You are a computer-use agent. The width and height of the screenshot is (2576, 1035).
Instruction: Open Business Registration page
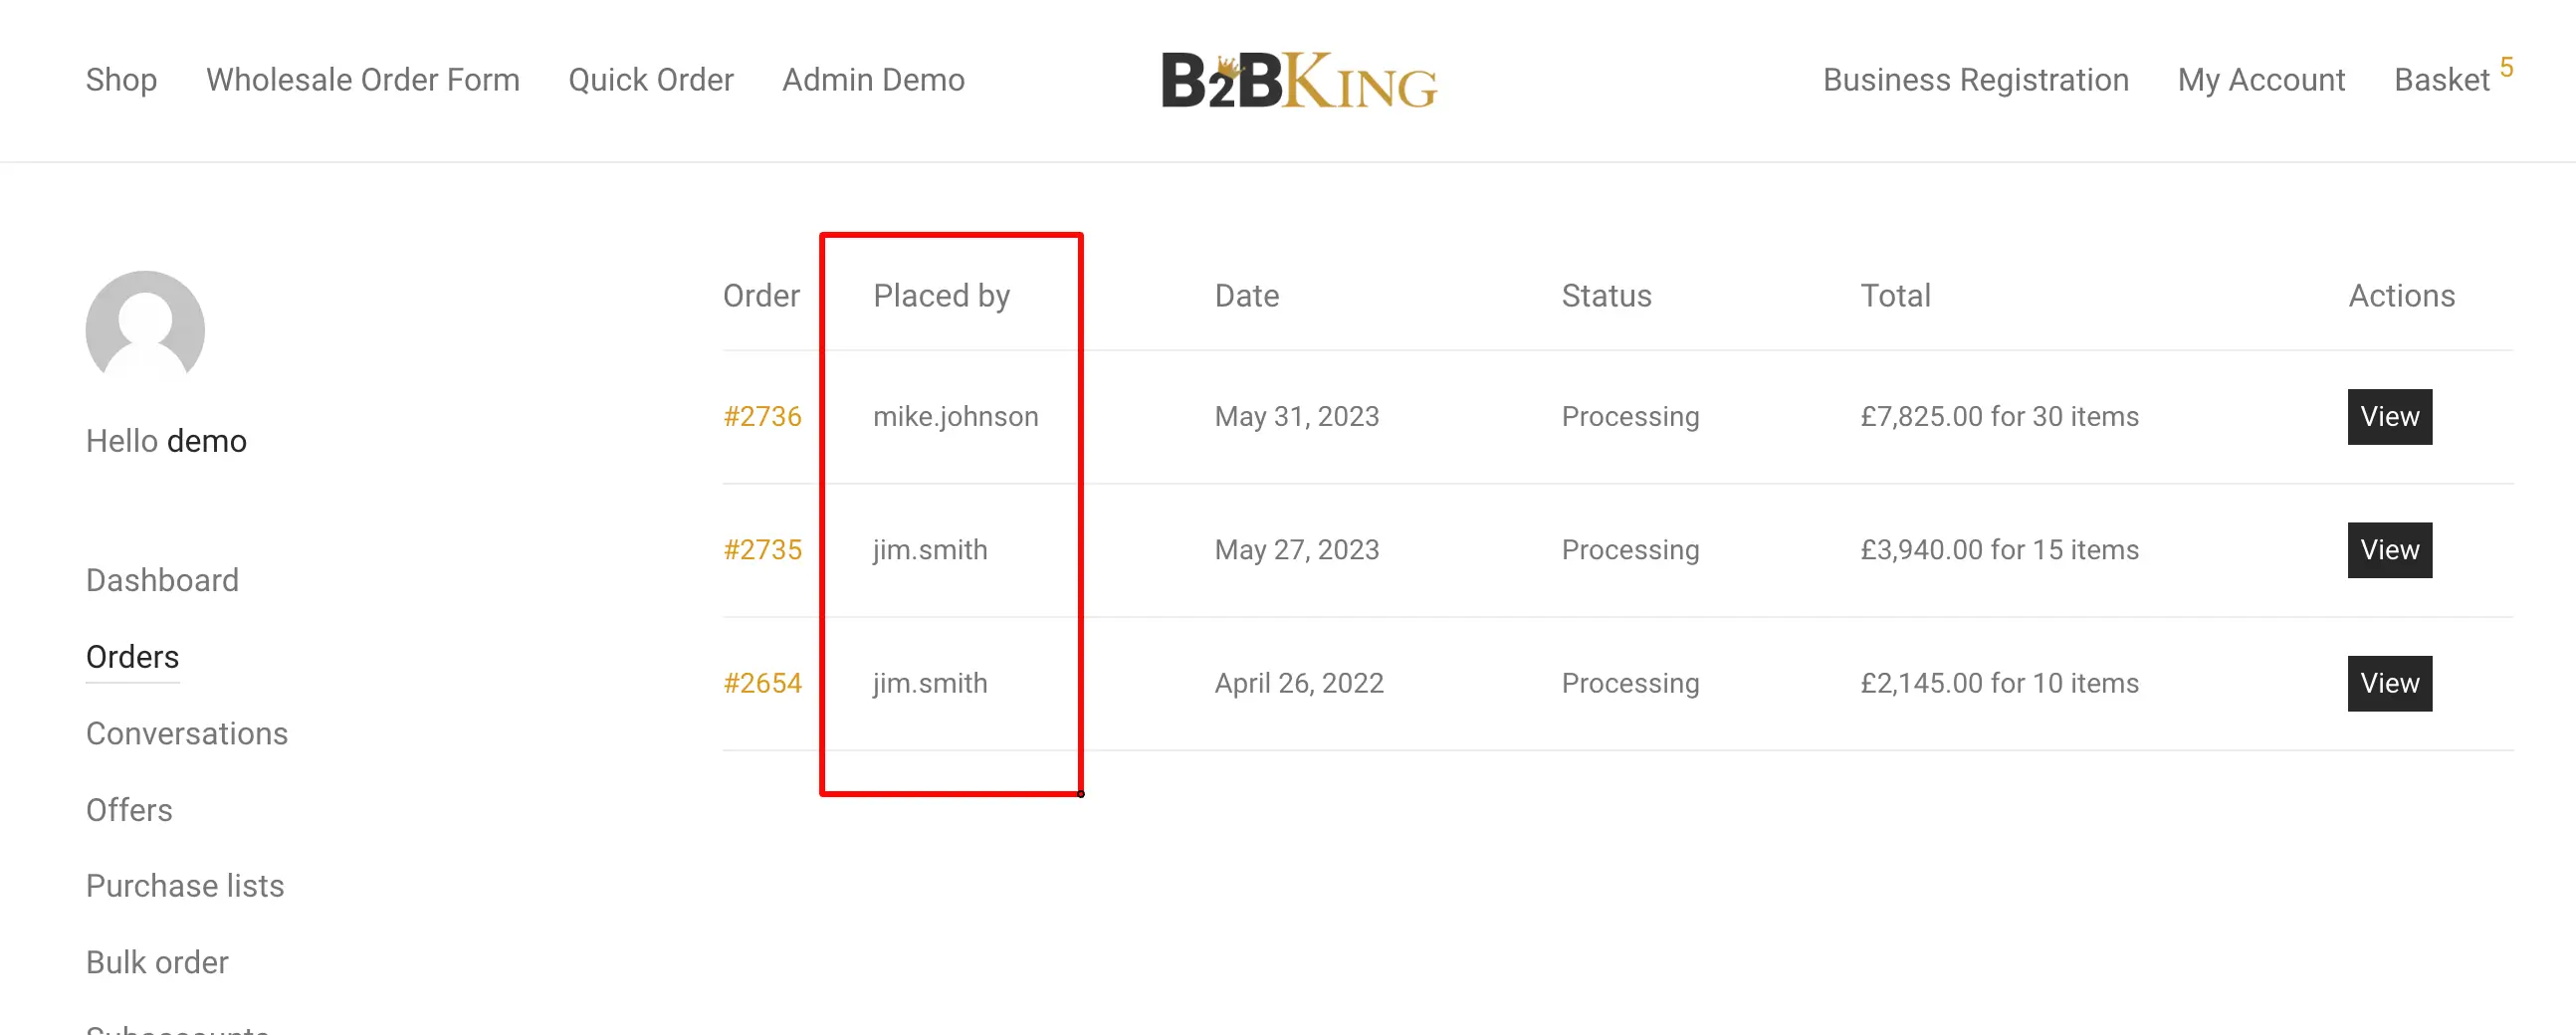[x=1975, y=80]
